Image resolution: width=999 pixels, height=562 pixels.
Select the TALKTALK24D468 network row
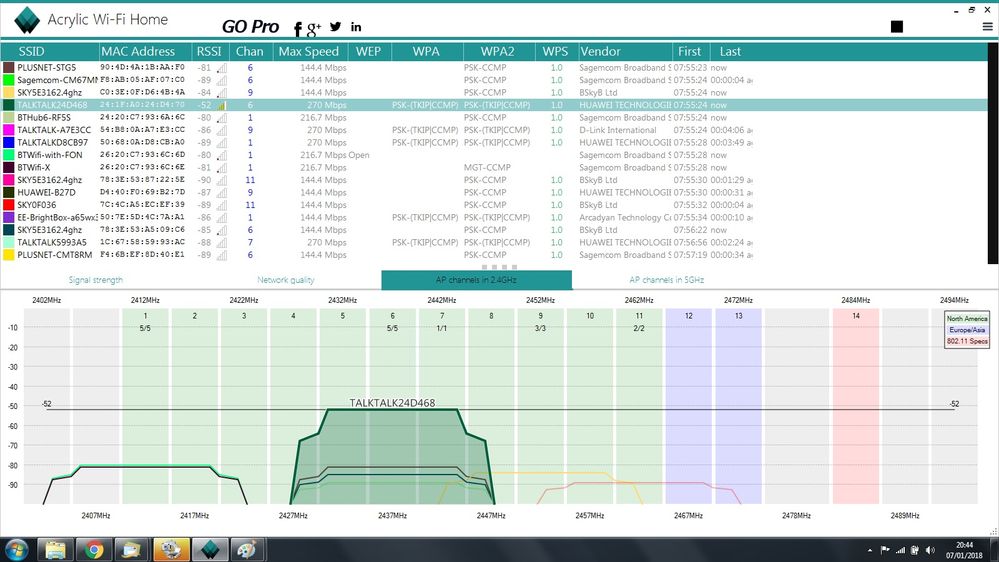click(494, 105)
